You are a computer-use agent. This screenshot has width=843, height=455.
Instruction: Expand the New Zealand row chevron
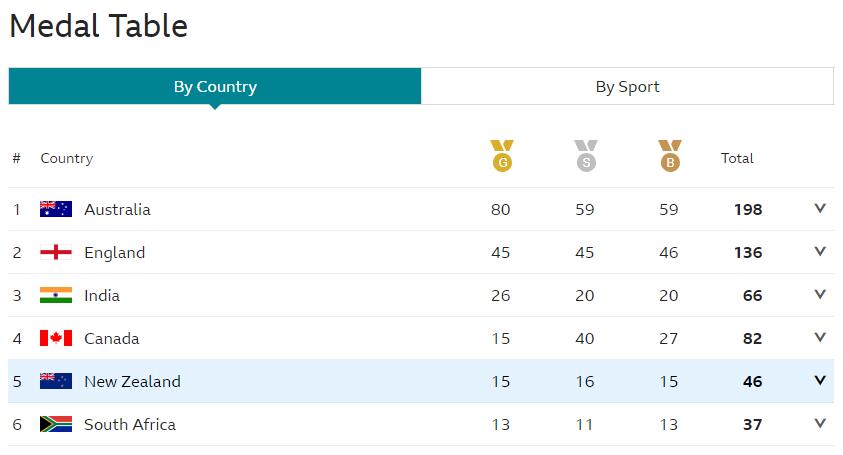point(820,381)
